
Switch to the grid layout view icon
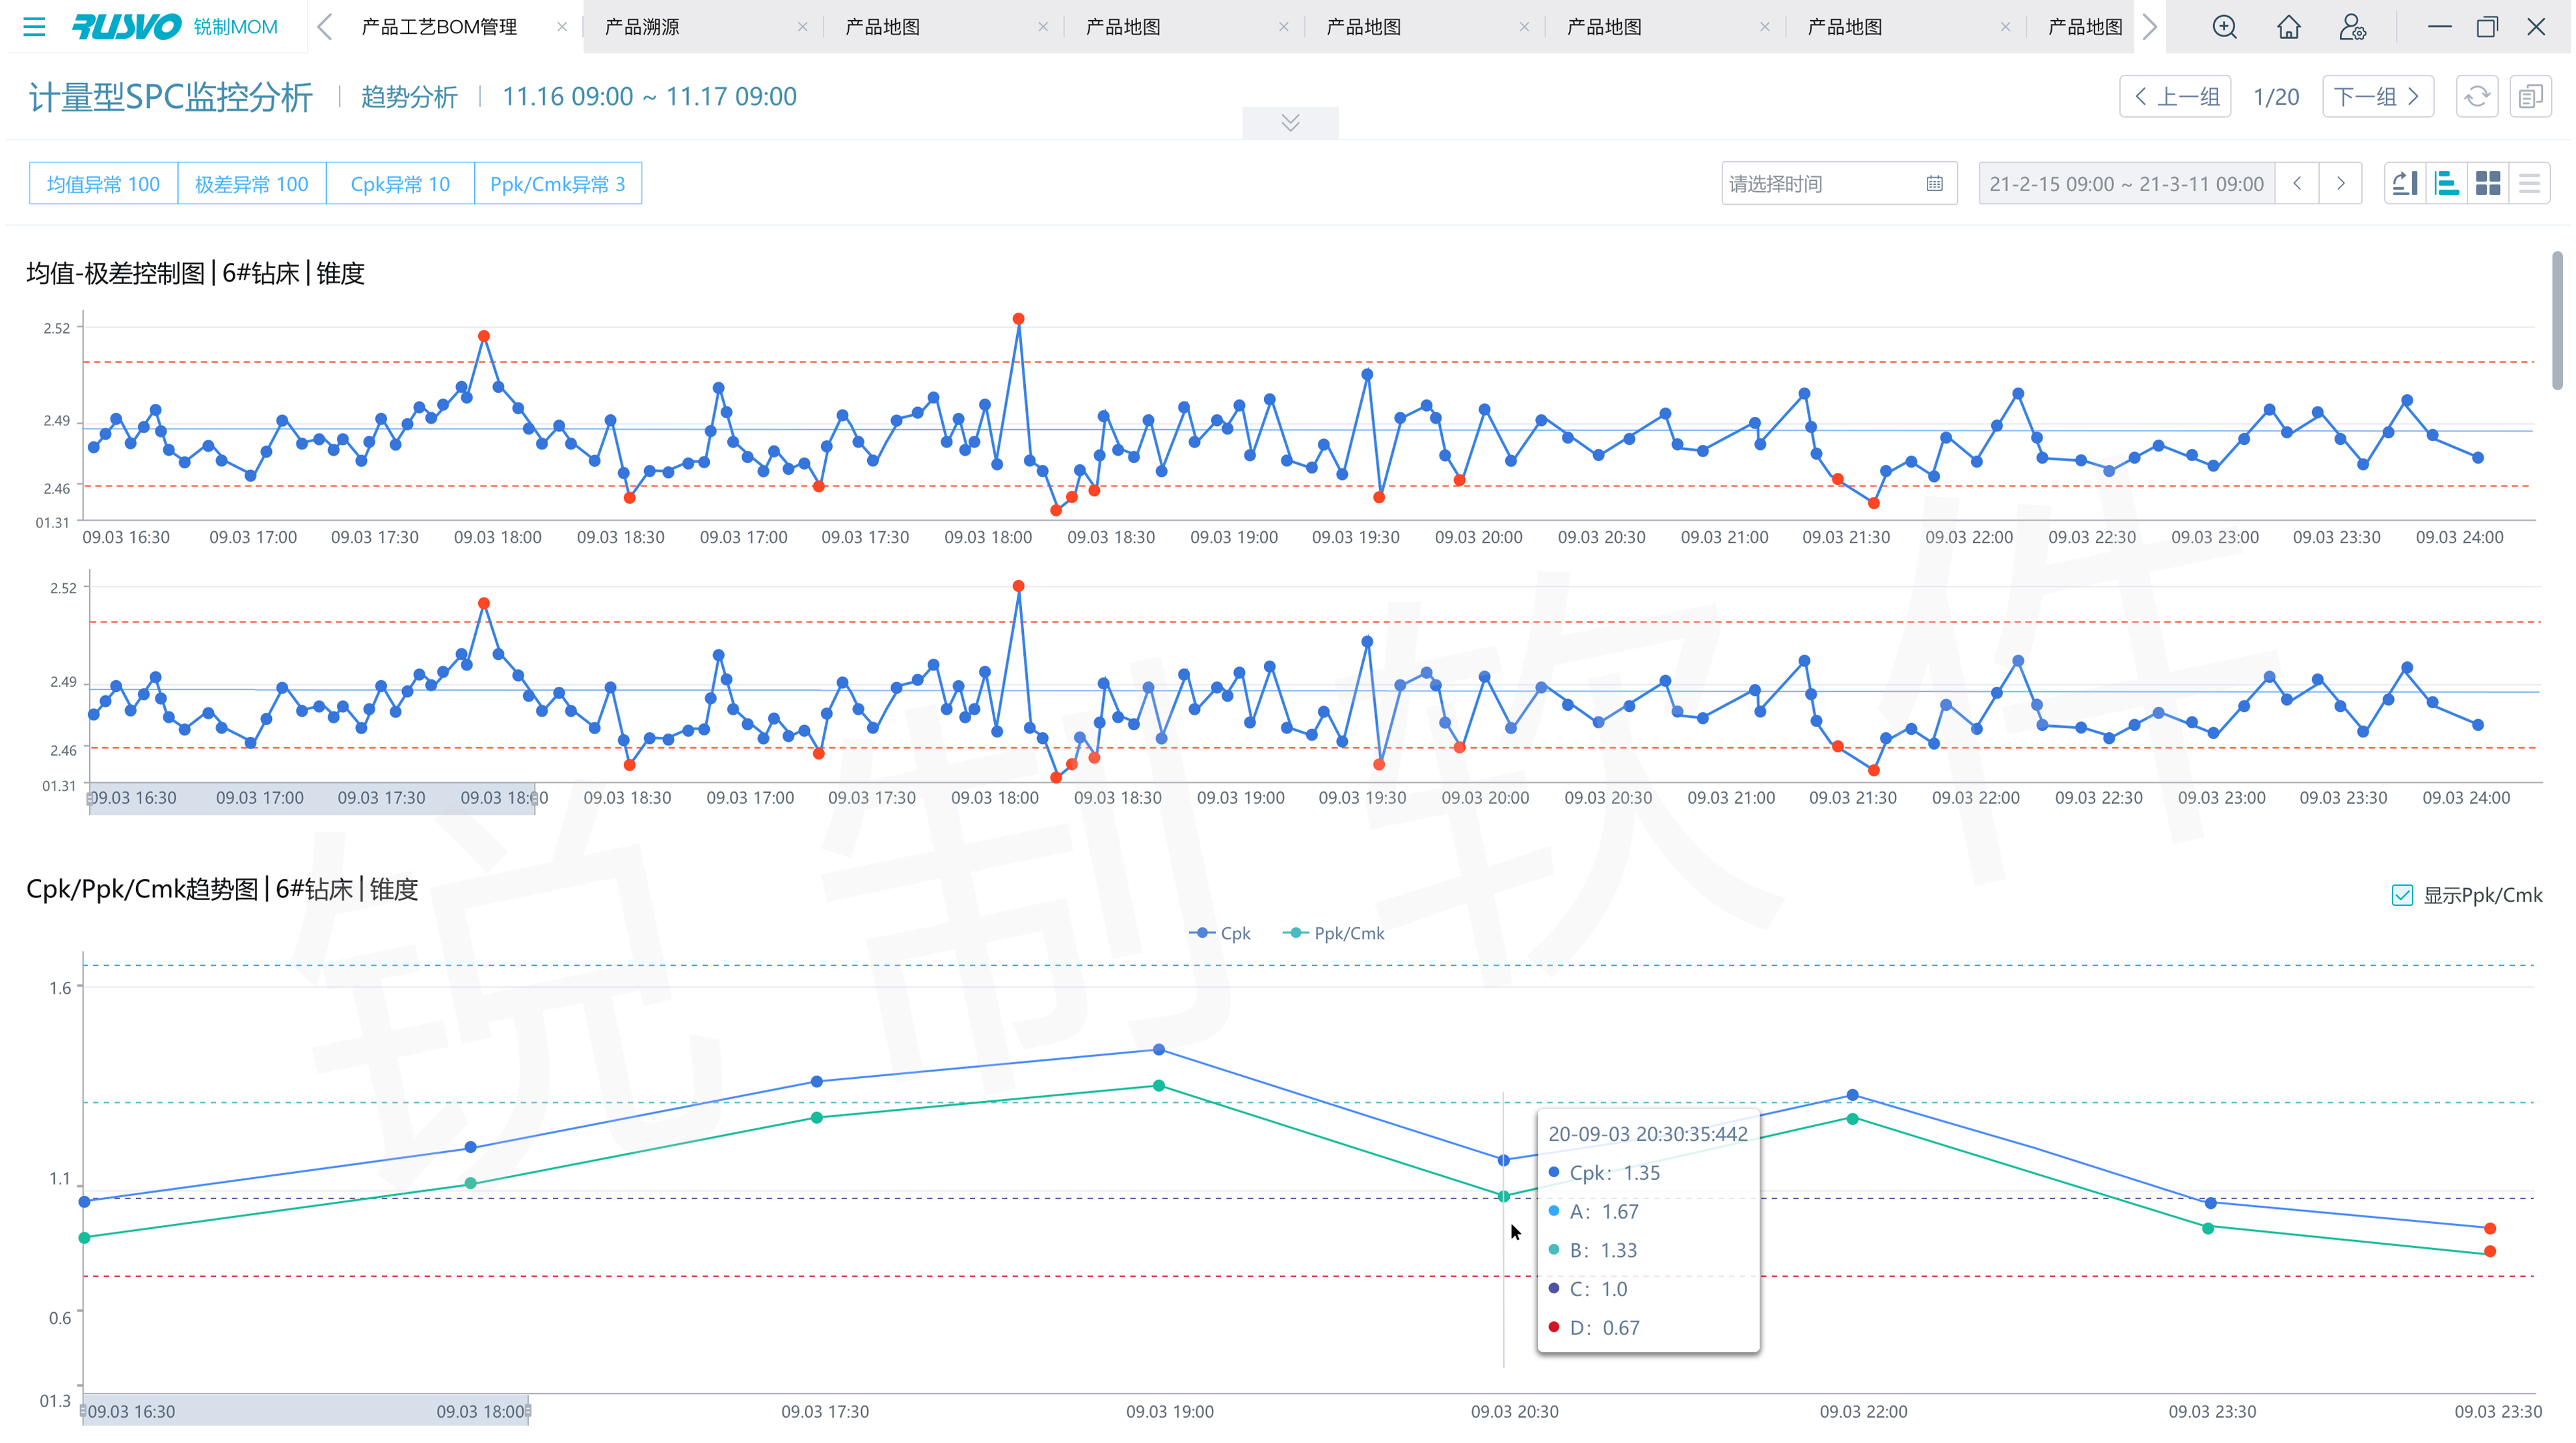2488,184
